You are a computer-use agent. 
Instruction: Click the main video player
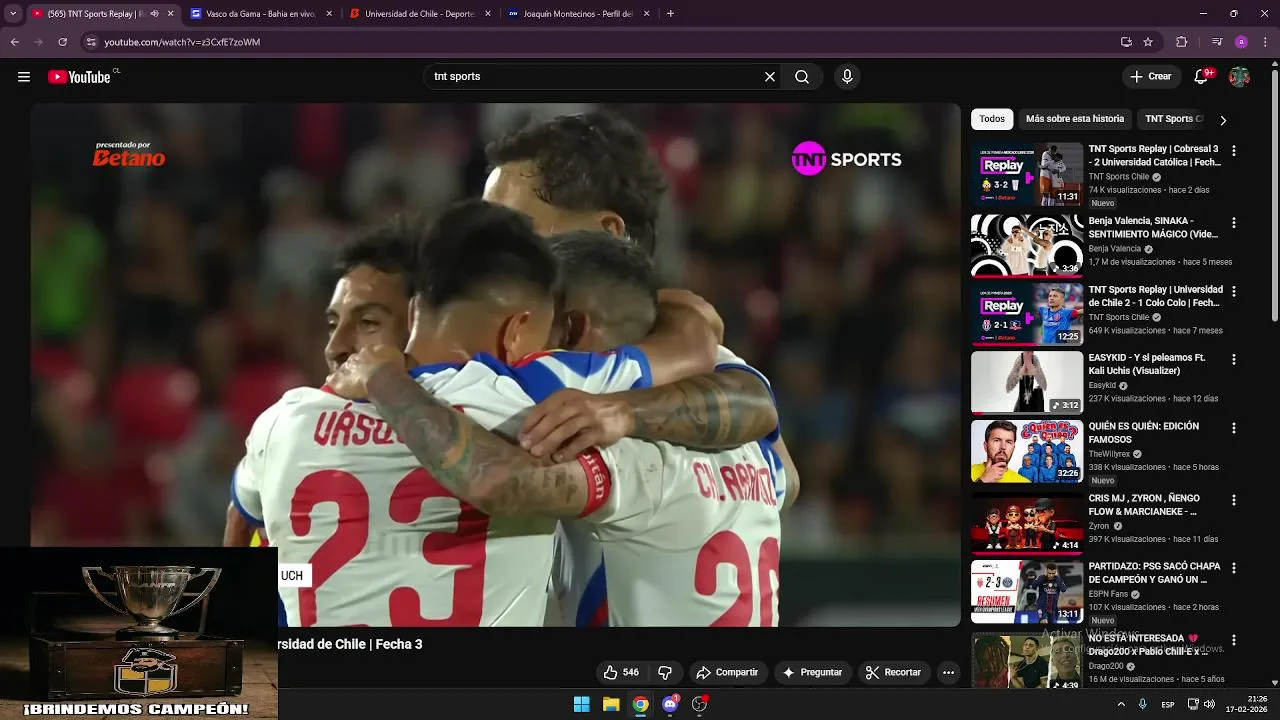495,365
